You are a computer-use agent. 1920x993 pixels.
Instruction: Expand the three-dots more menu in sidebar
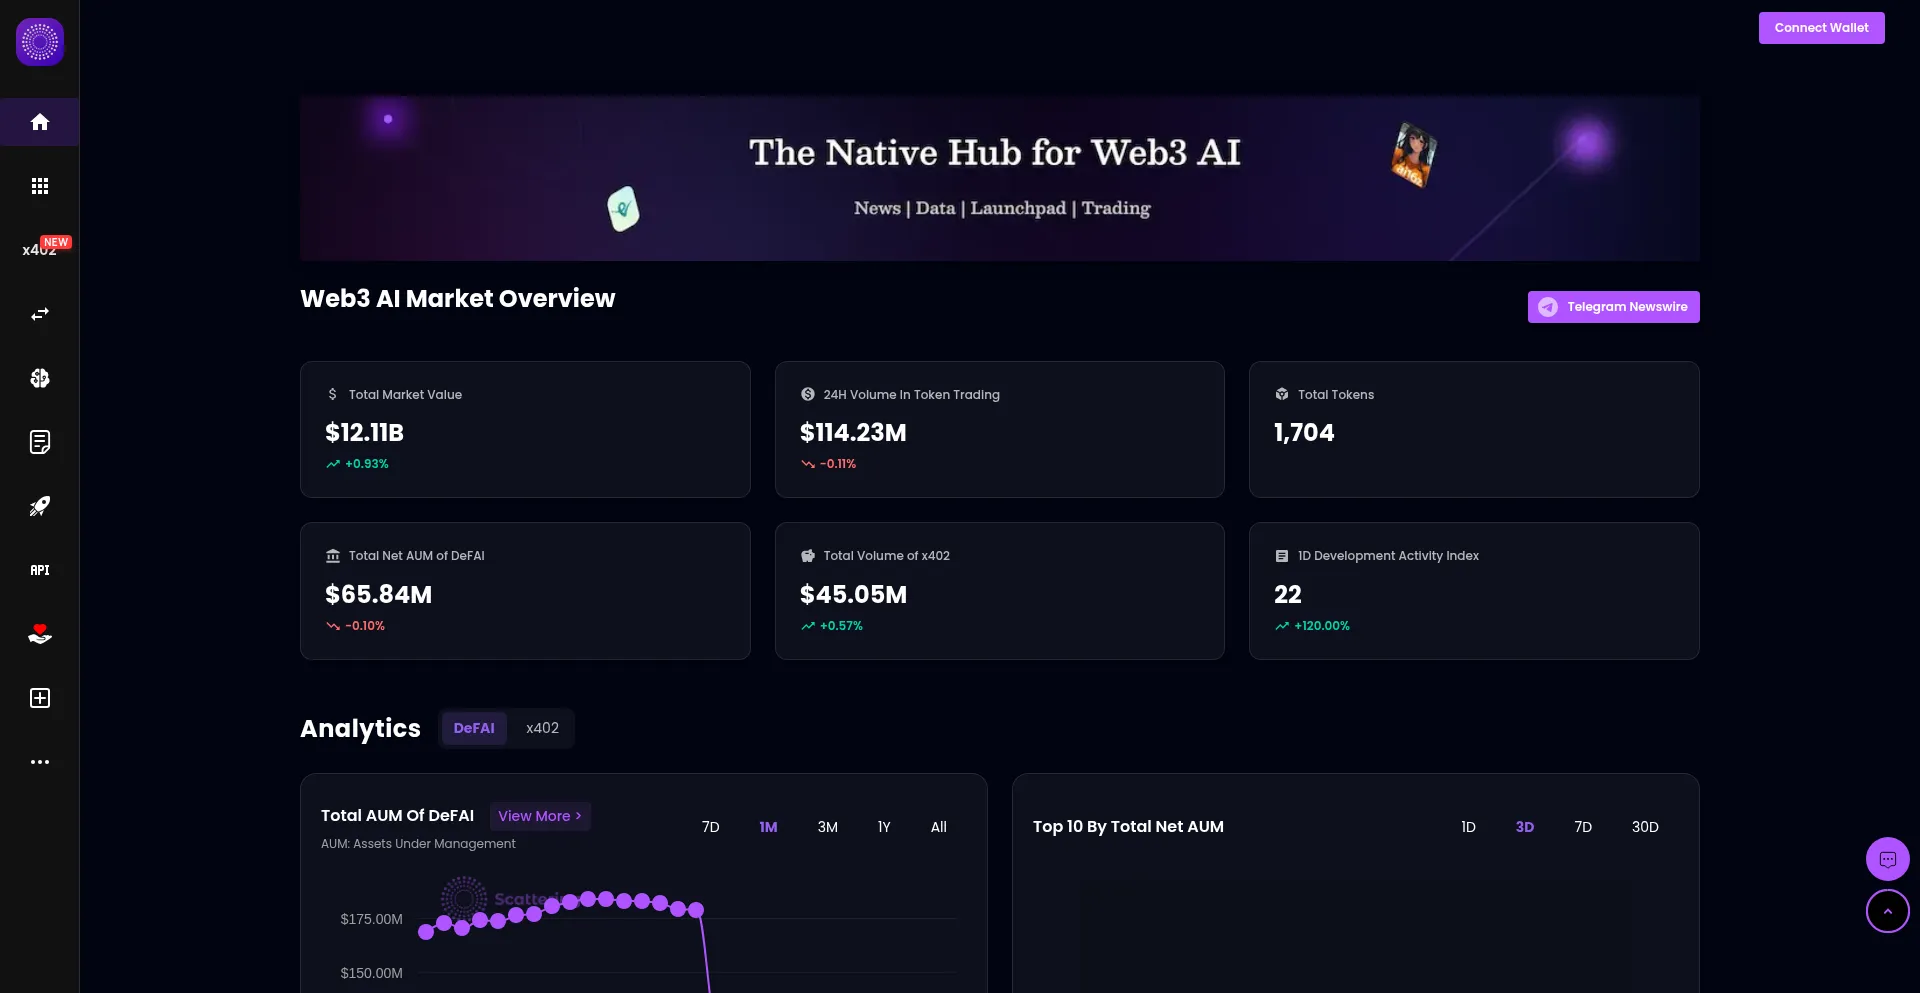[x=40, y=762]
